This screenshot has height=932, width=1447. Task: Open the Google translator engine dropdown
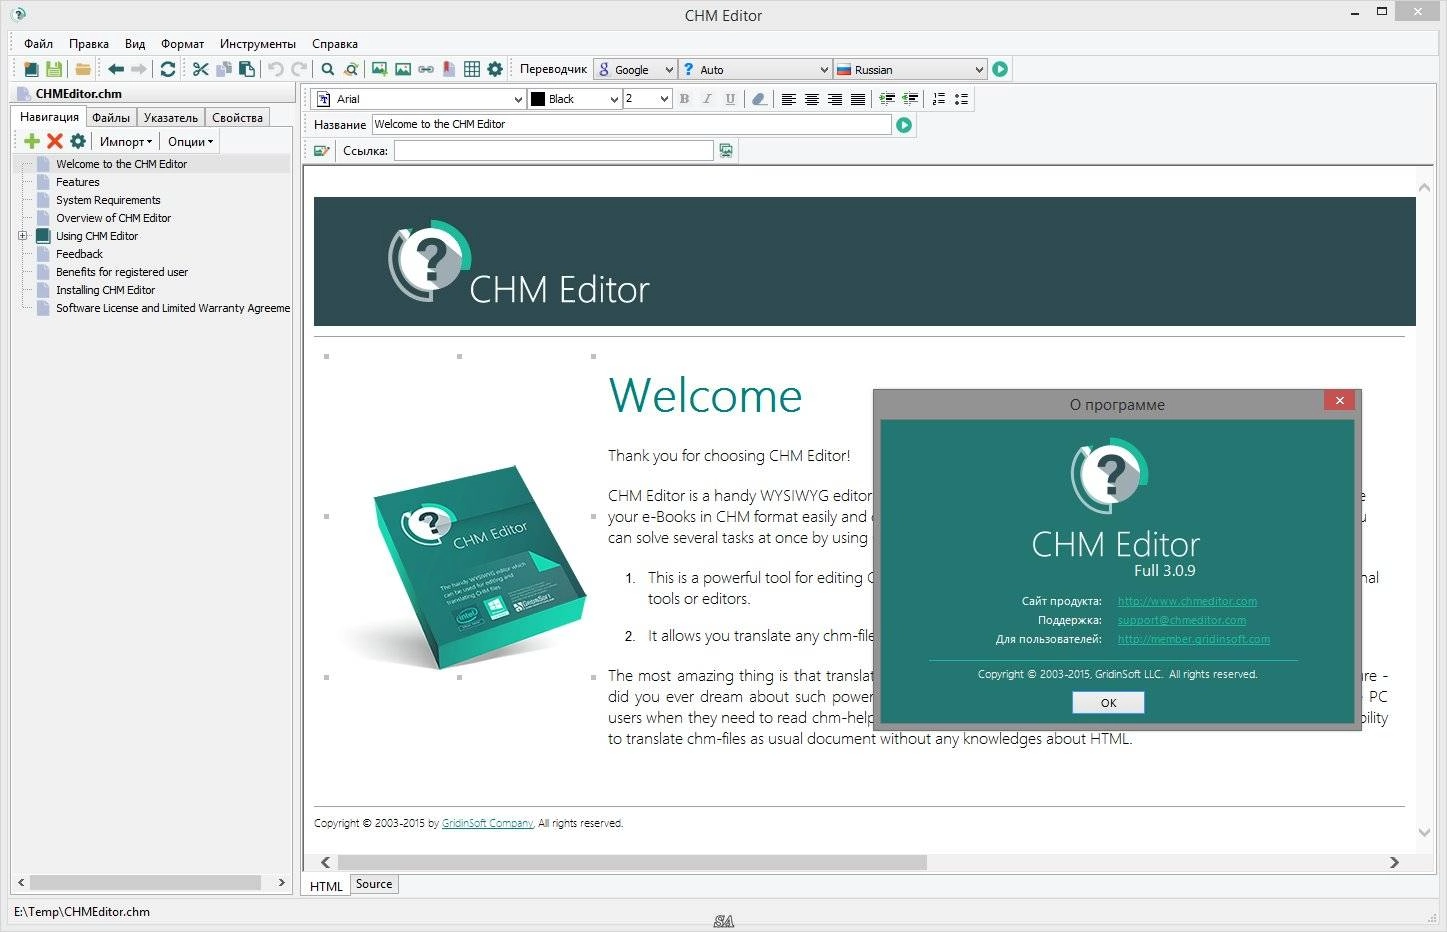(x=635, y=69)
